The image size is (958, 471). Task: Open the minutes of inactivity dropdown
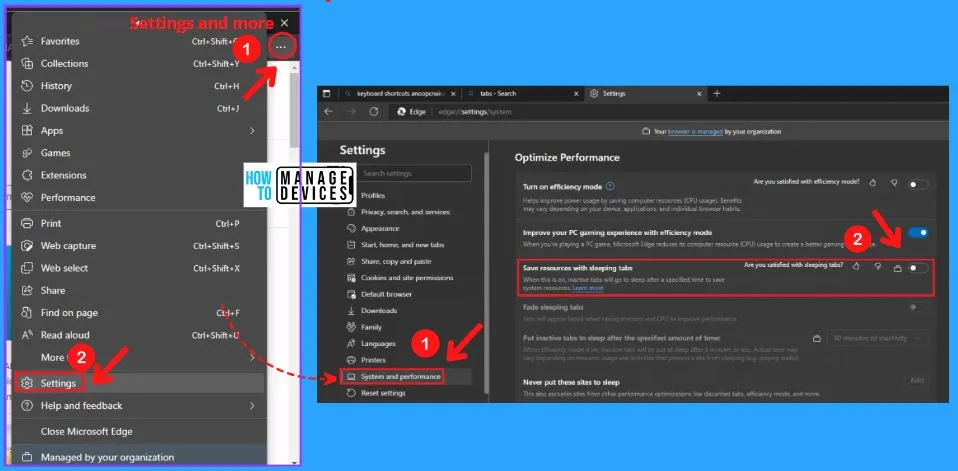tap(878, 338)
